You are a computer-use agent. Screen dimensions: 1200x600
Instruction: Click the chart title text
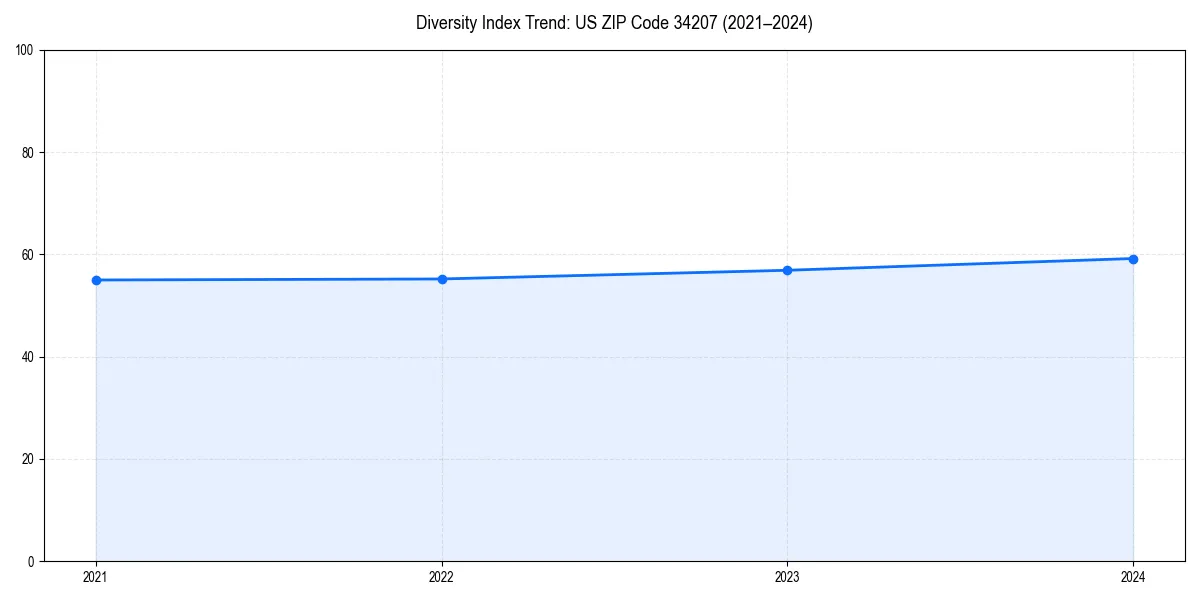[615, 23]
